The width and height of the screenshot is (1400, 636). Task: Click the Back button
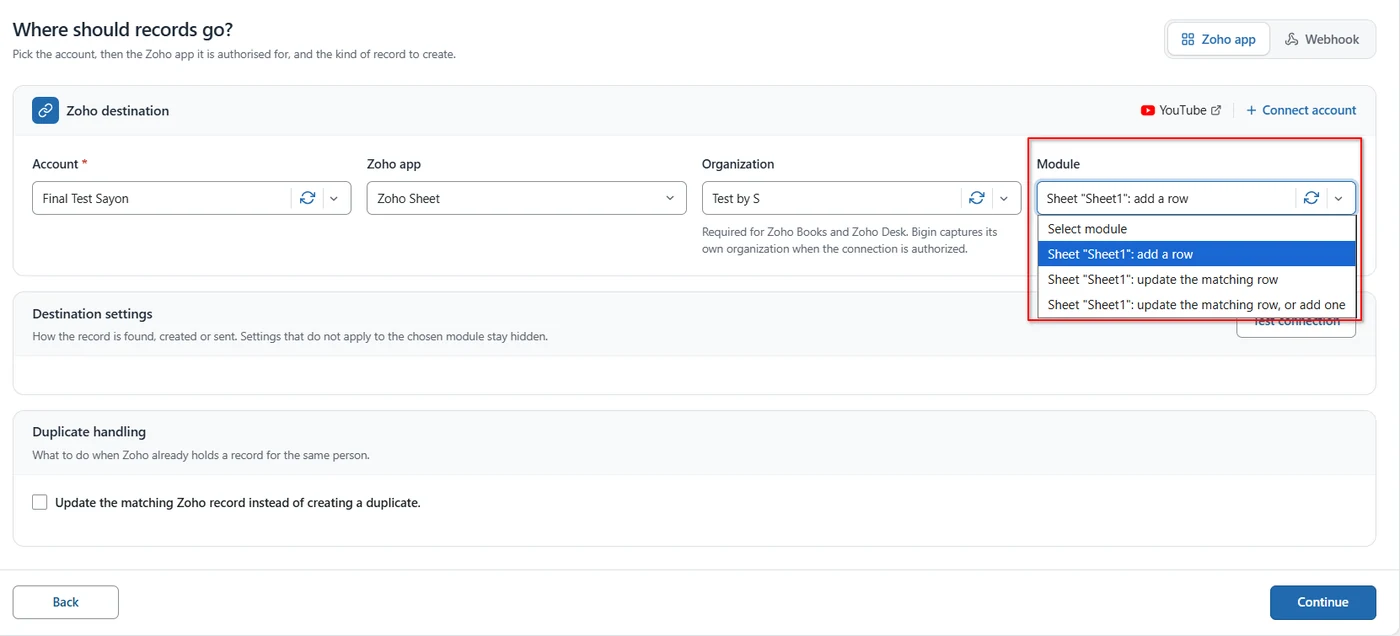pyautogui.click(x=66, y=602)
